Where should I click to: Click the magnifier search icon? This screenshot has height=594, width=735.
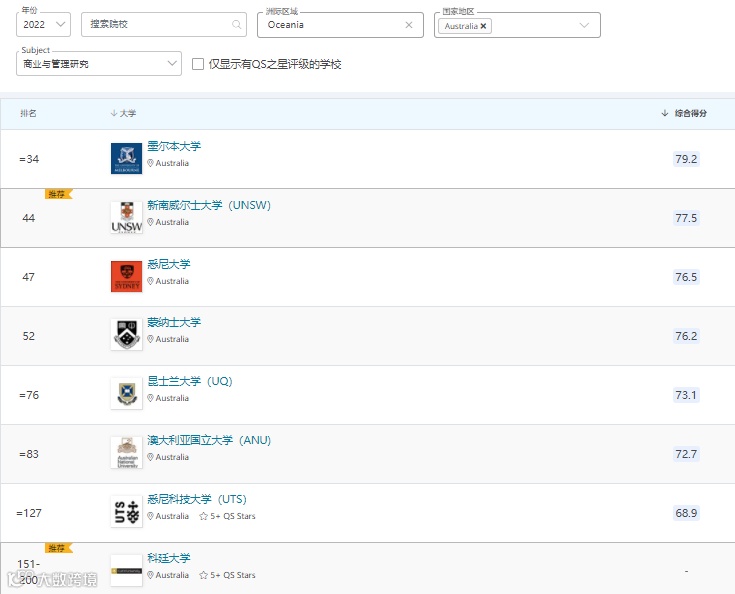click(x=237, y=24)
